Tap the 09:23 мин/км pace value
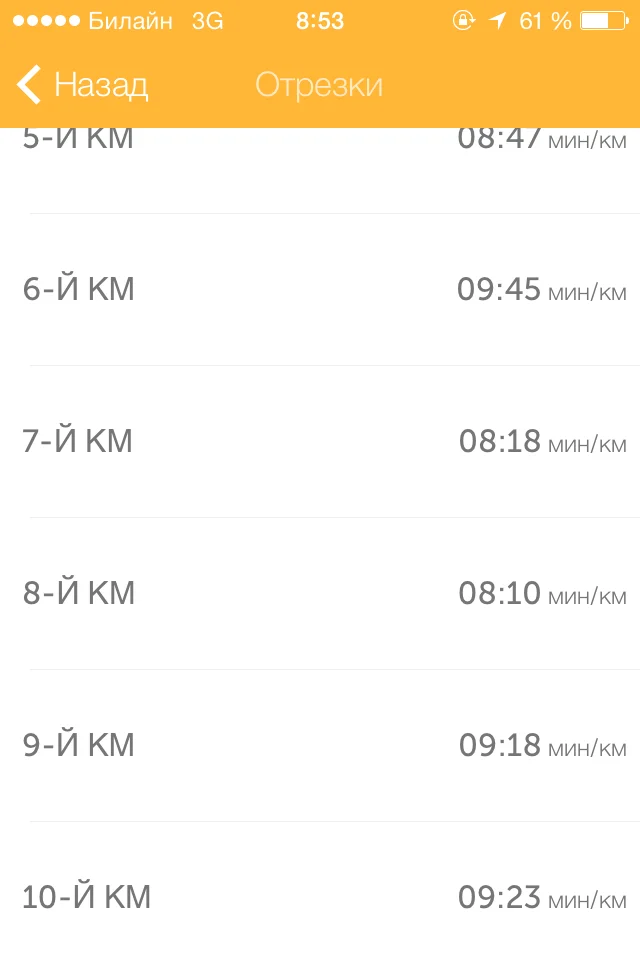The height and width of the screenshot is (960, 640). (542, 897)
